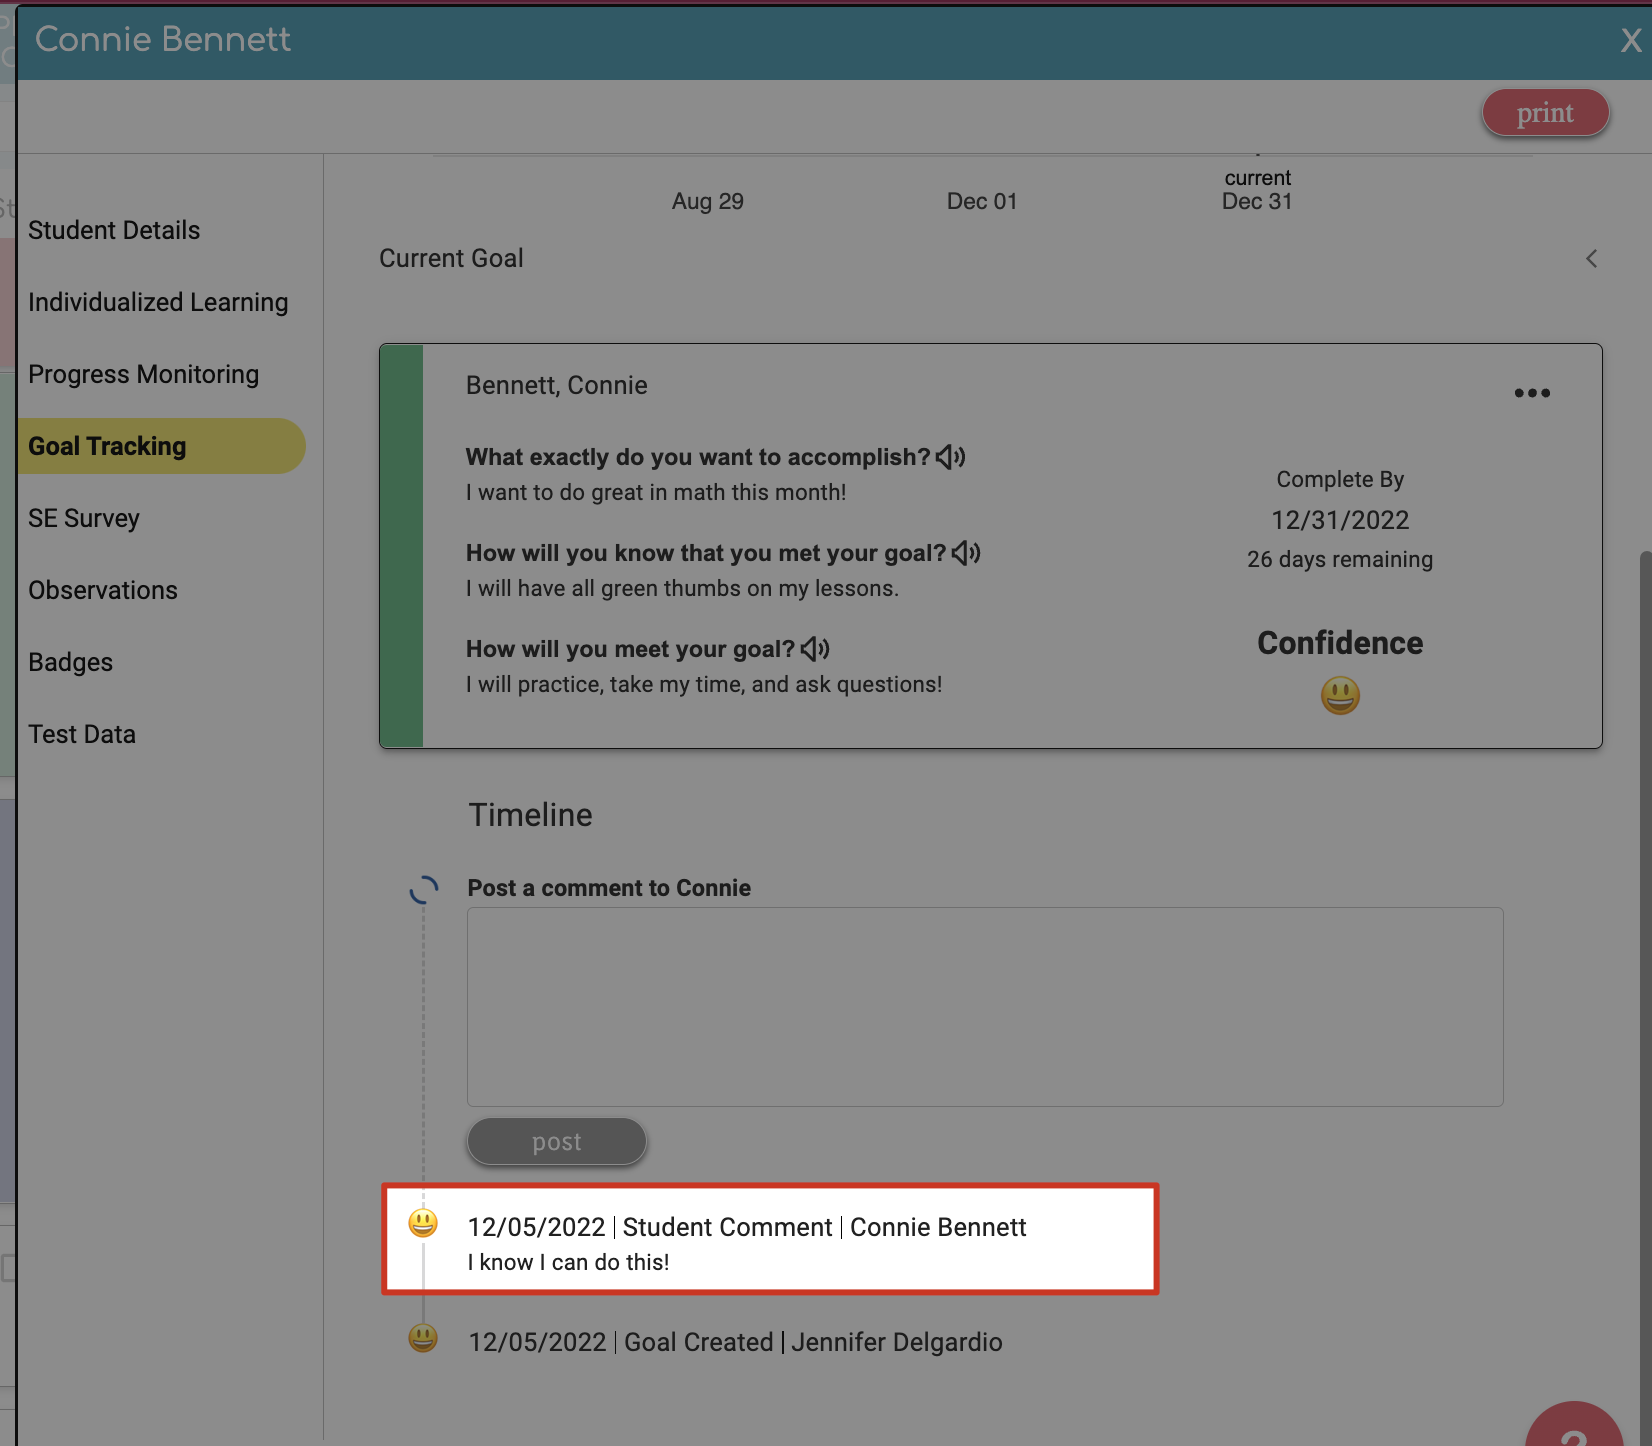This screenshot has height=1446, width=1652.
Task: Play audio for how you'll know goal is met
Action: [966, 552]
